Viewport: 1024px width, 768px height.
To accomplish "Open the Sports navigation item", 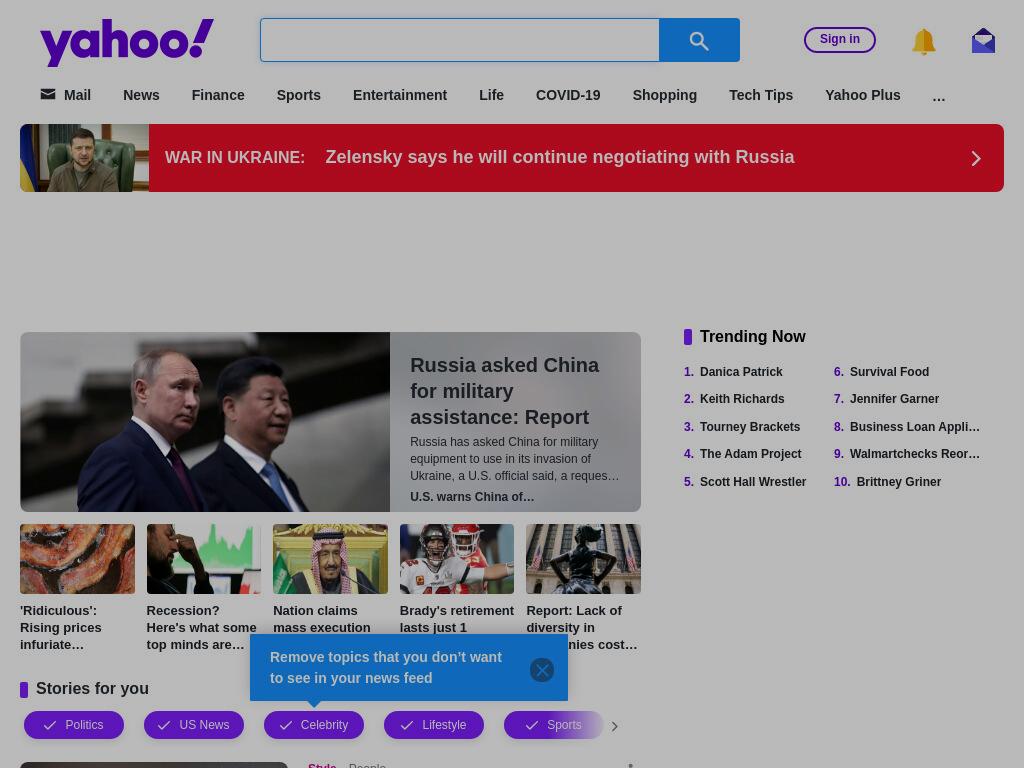I will 298,95.
